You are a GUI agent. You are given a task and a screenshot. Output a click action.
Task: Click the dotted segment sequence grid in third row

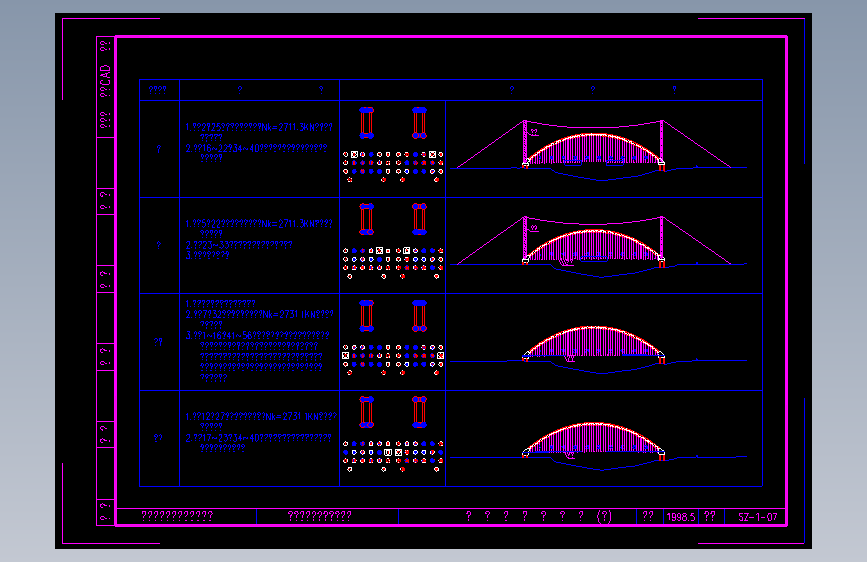[393, 360]
